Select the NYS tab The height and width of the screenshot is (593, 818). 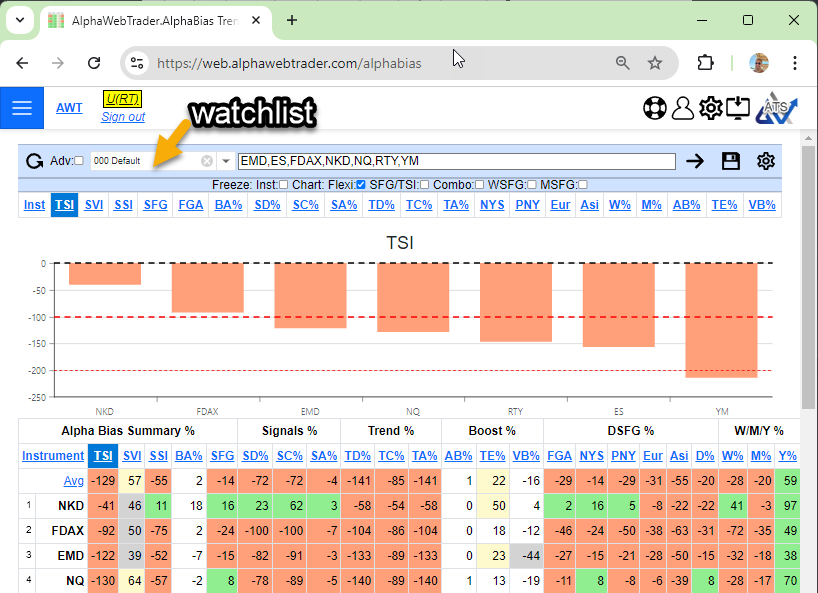[x=492, y=204]
